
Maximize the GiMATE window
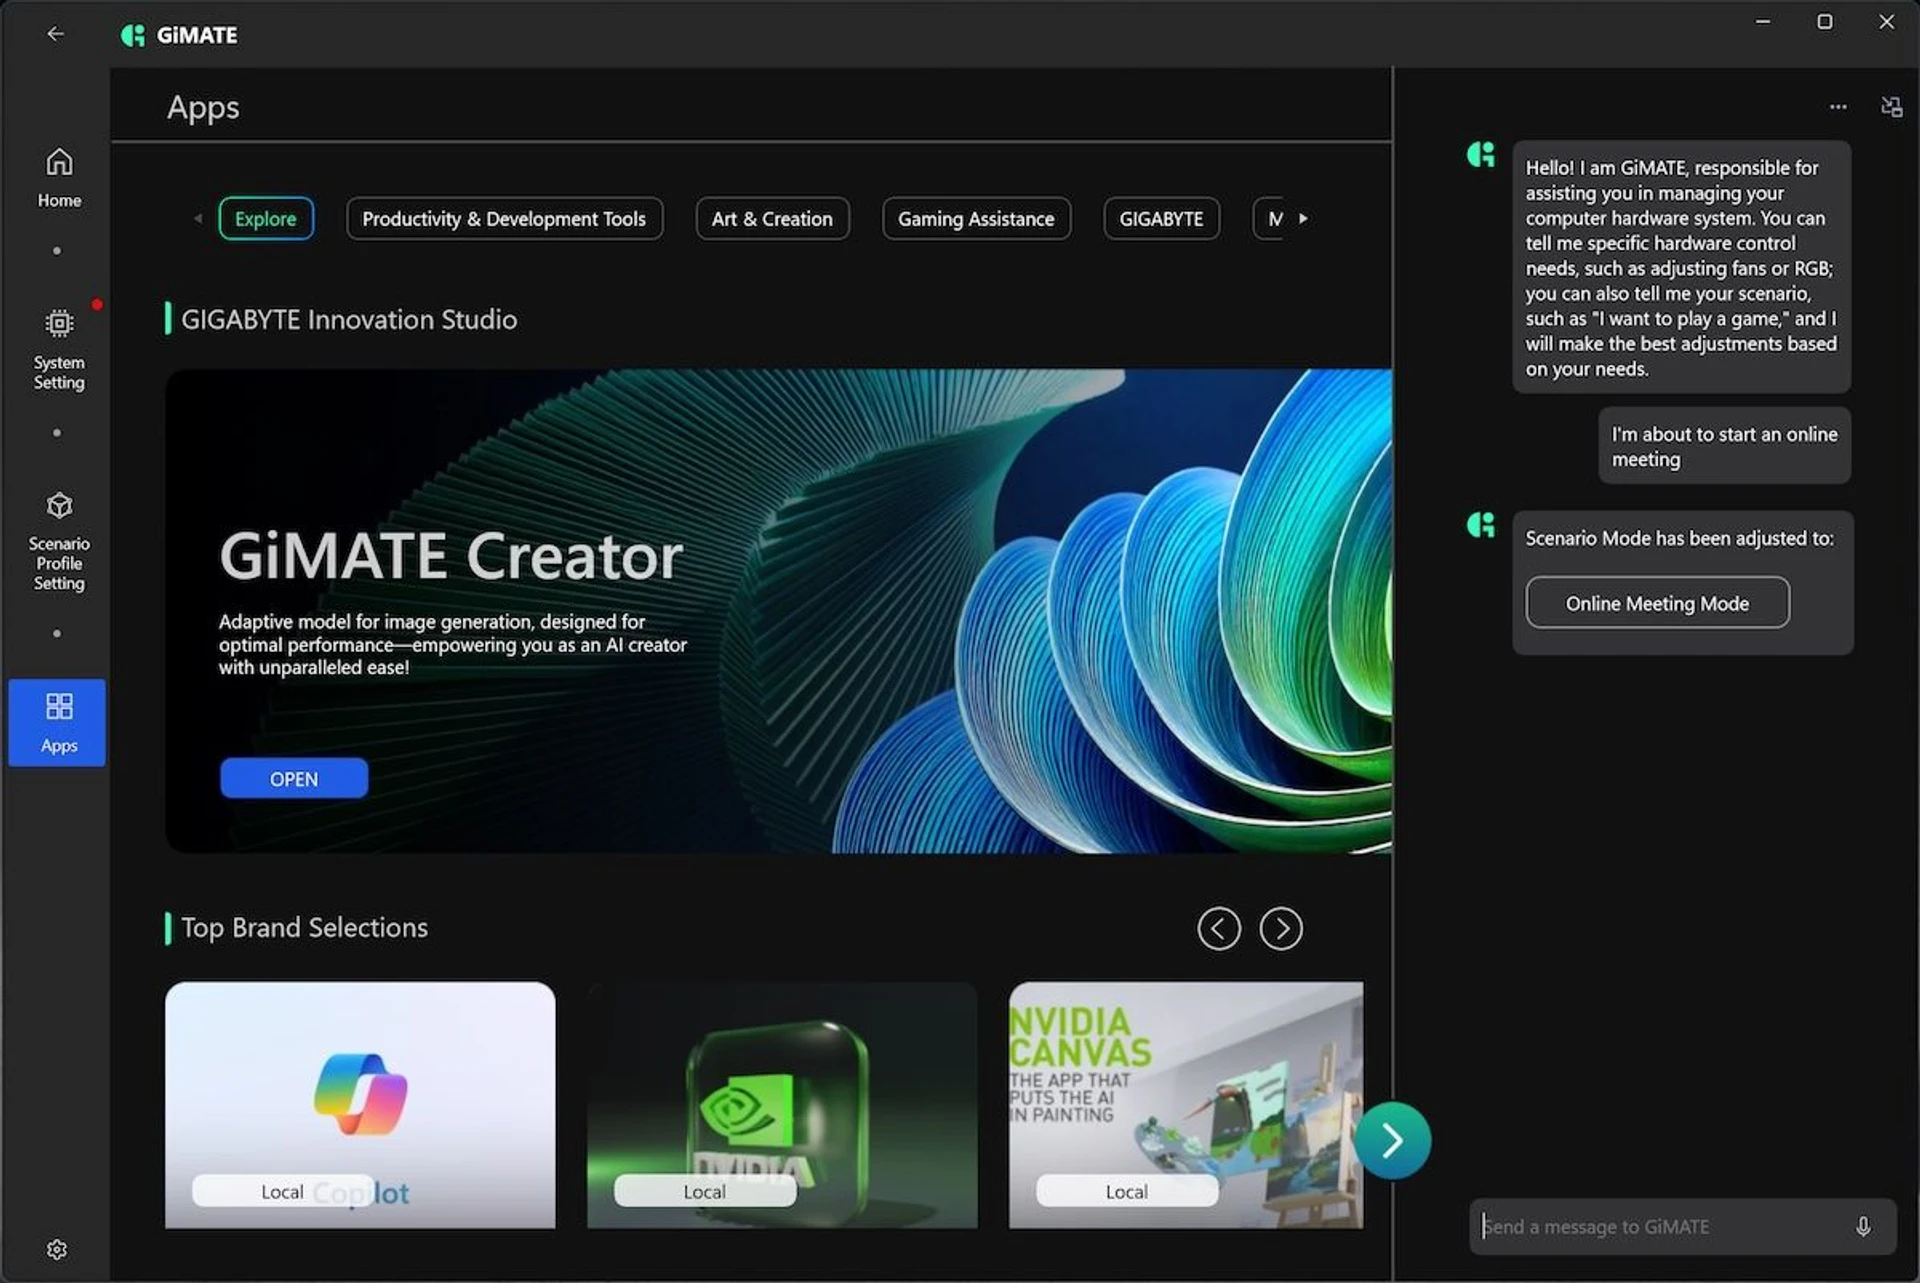pyautogui.click(x=1824, y=21)
